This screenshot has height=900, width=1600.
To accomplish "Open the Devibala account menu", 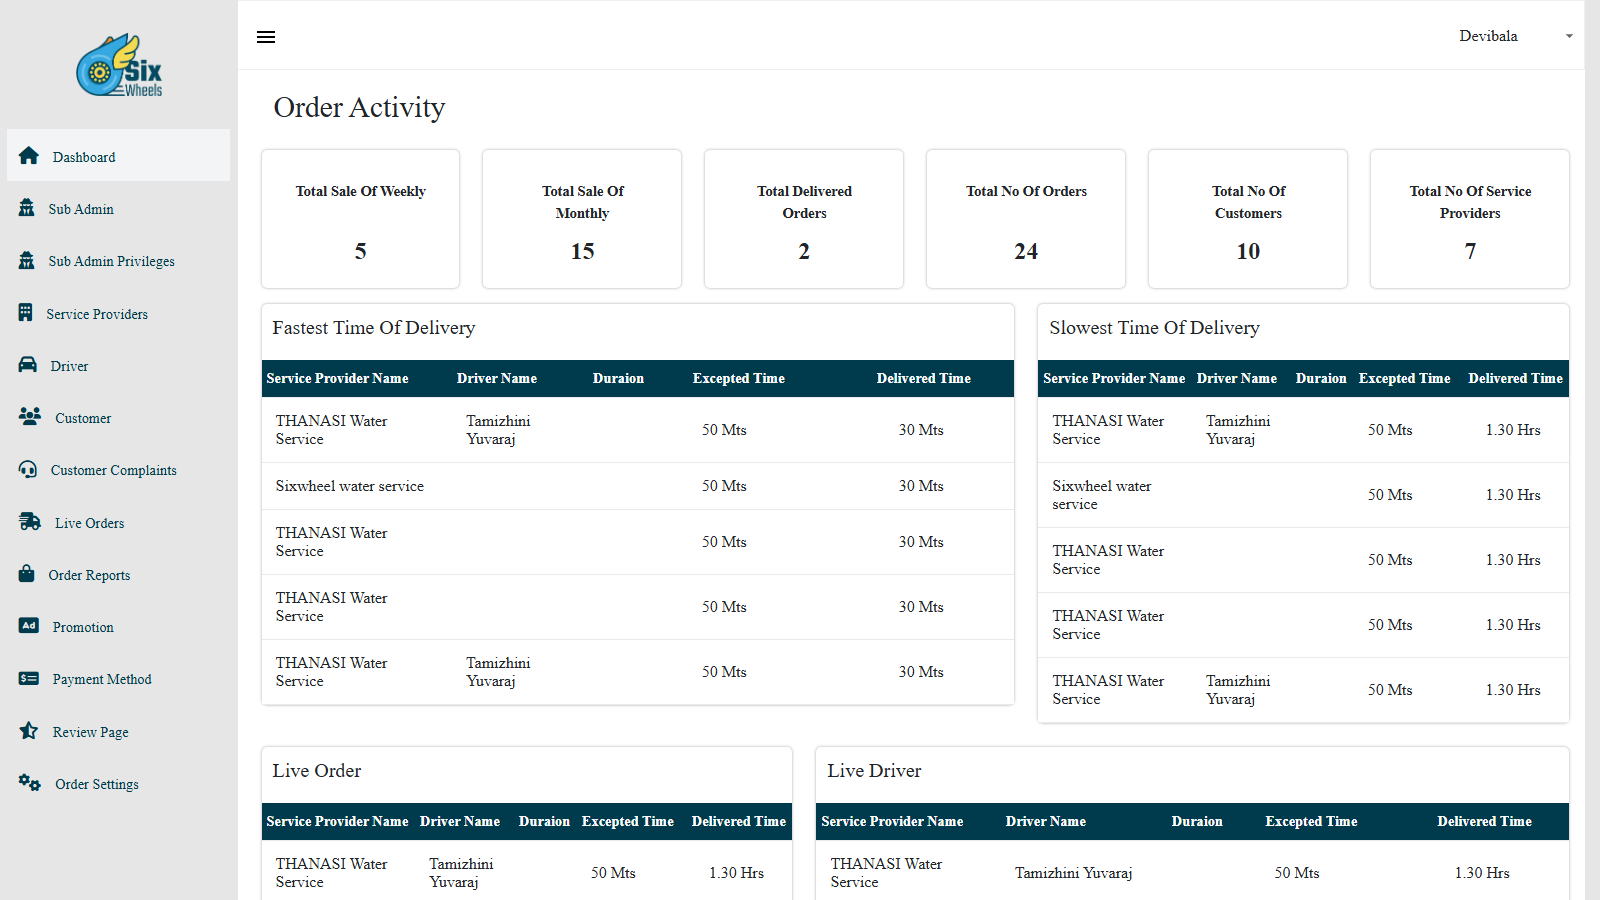I will point(1488,36).
